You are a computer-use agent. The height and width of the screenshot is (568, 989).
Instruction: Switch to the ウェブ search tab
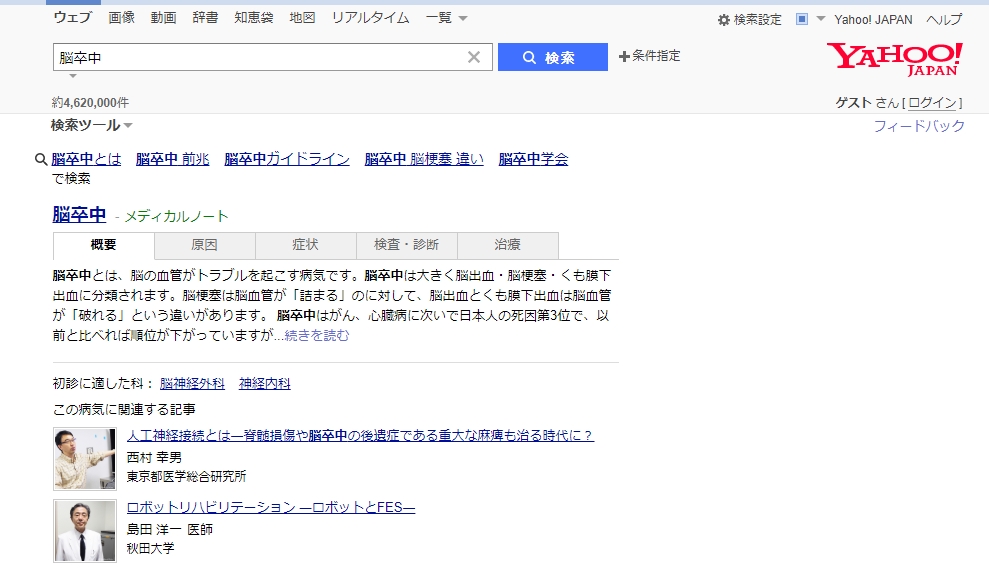73,18
